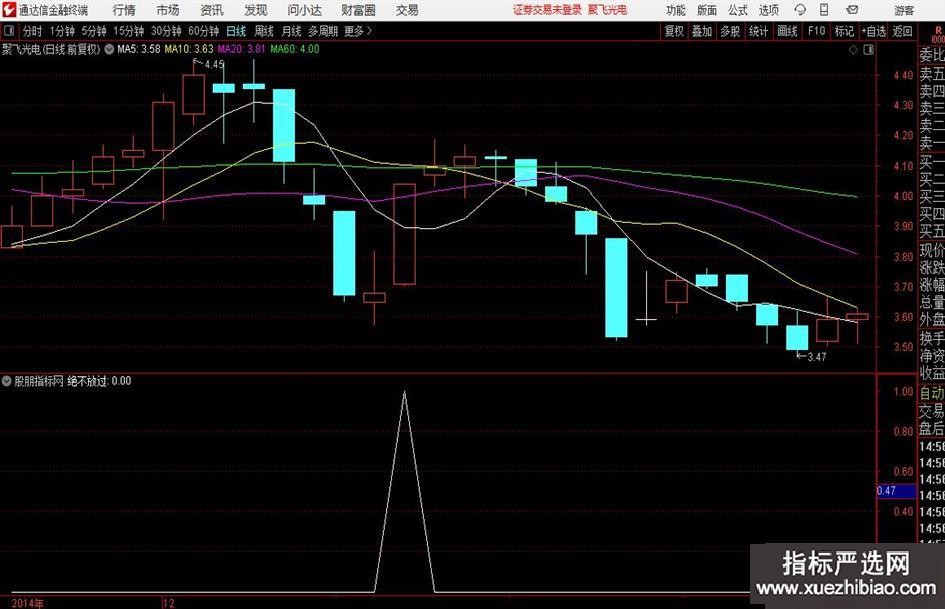Click the 证券交易未登录 login status

(547, 10)
